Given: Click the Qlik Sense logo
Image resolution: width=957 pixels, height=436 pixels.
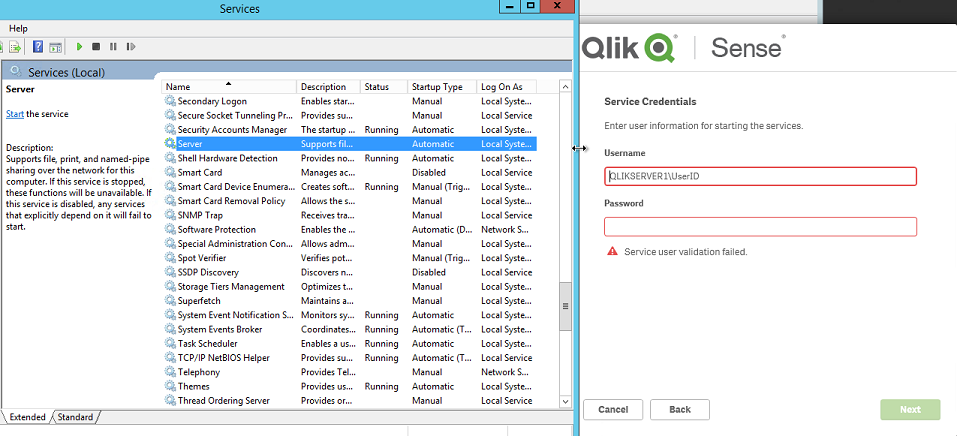Looking at the screenshot, I should pos(682,48).
